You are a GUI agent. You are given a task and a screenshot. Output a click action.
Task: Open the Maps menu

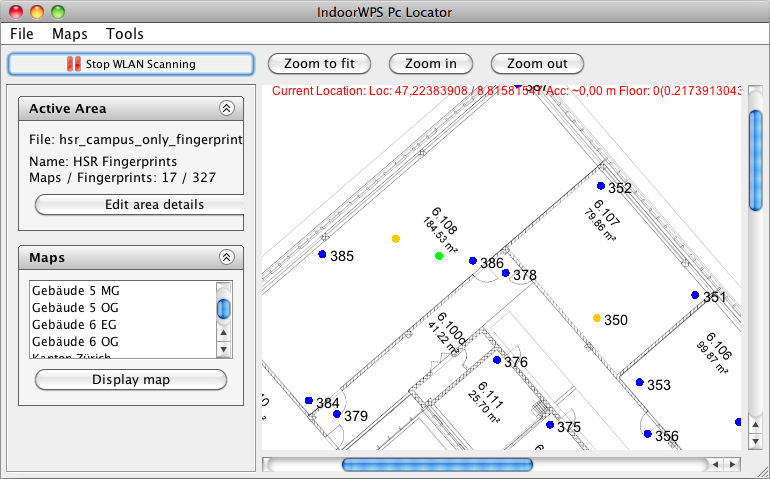(70, 34)
